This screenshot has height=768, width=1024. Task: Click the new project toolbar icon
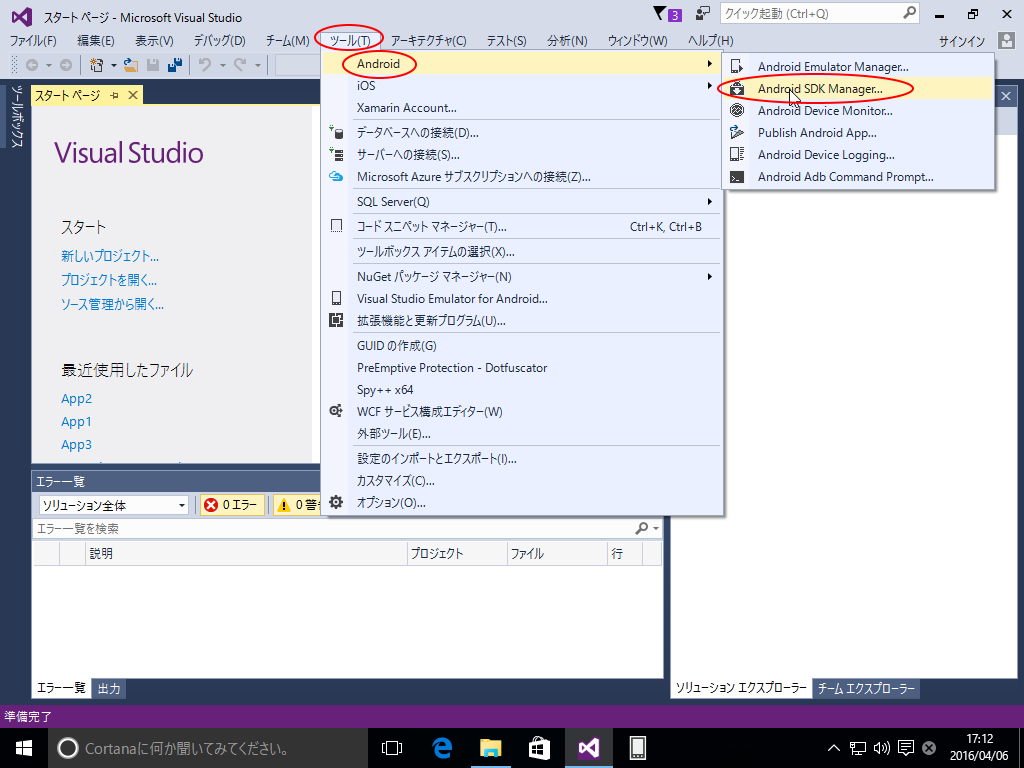(97, 65)
